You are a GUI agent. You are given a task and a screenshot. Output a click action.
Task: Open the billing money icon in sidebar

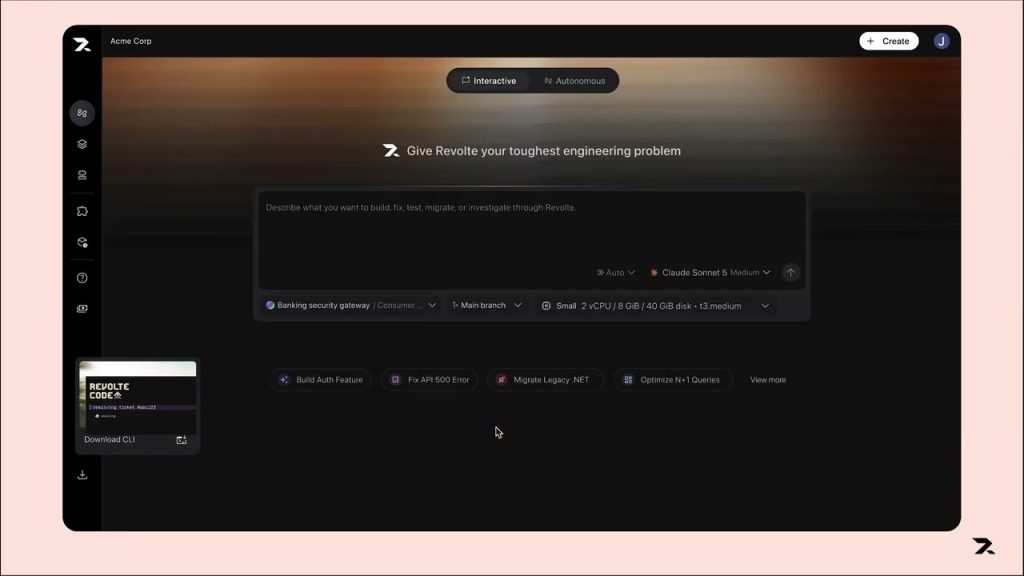(82, 308)
